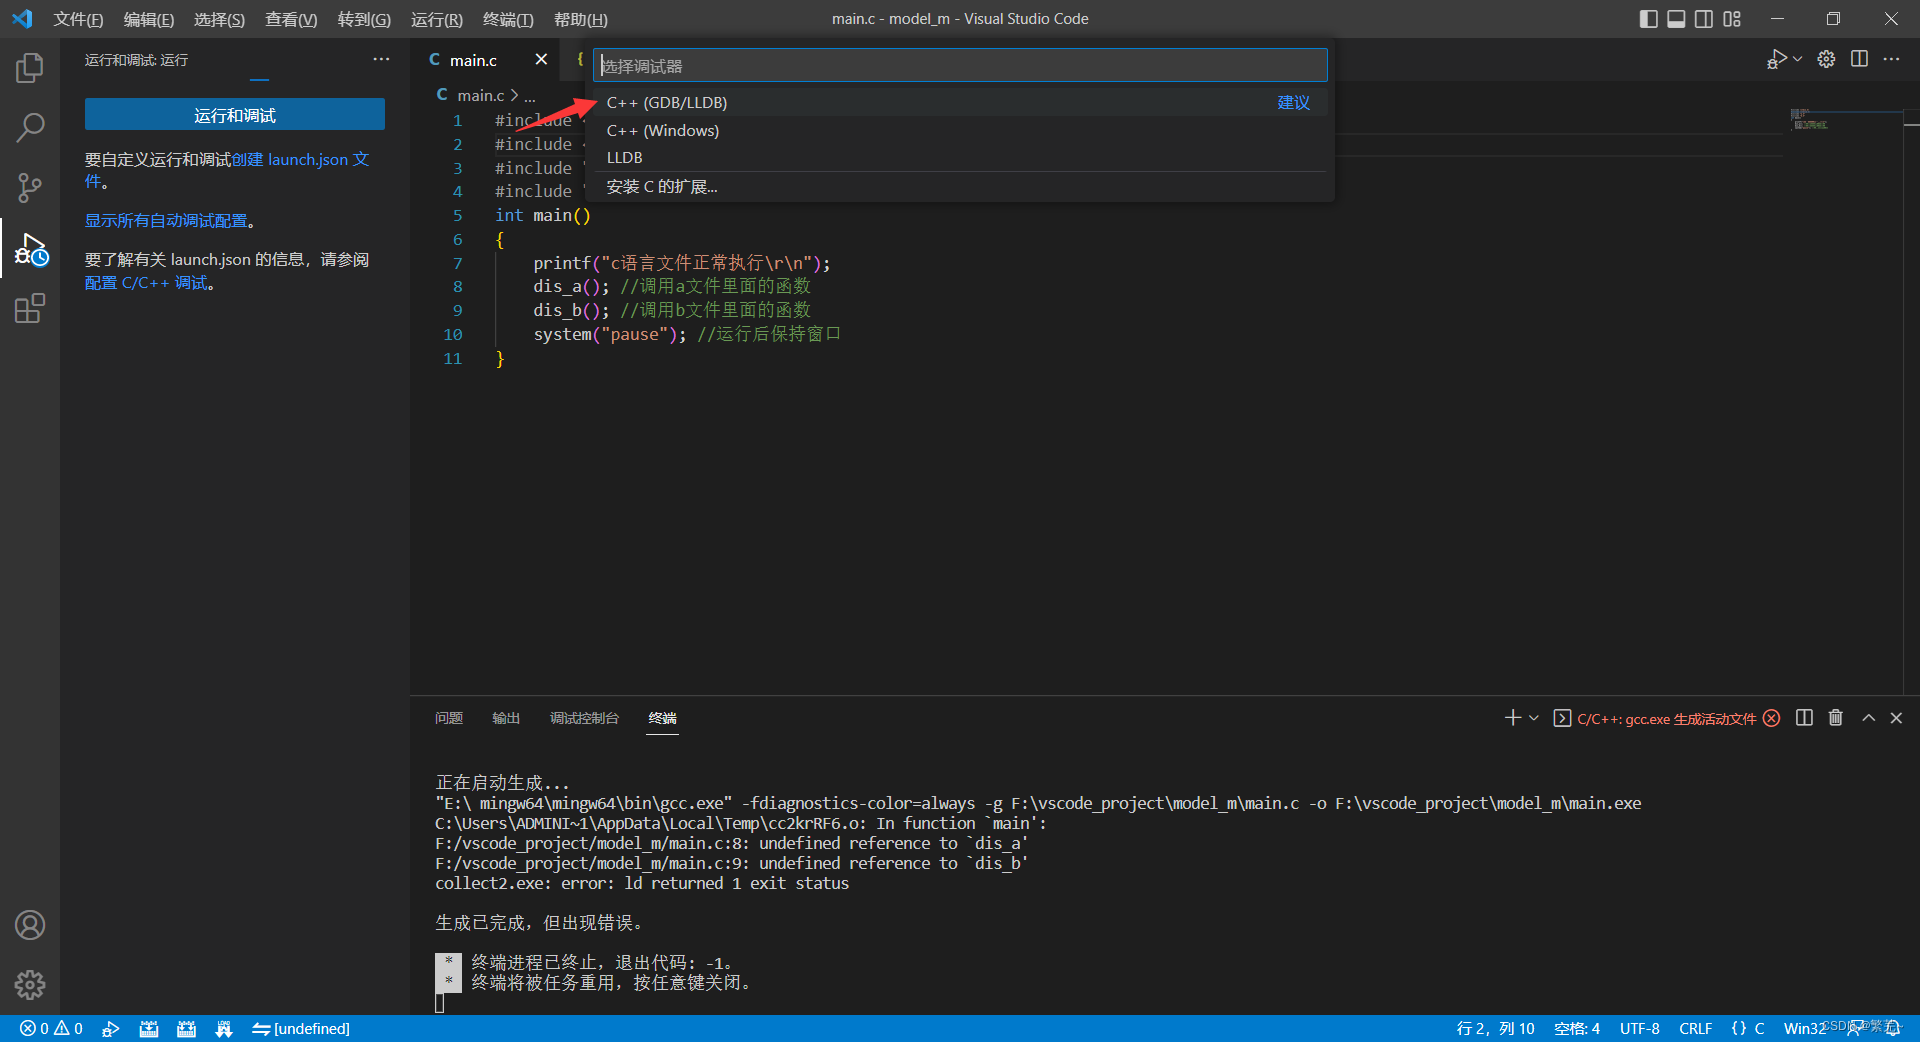1920x1042 pixels.
Task: Open 配置 C/C++ 调试 link
Action: [x=147, y=283]
